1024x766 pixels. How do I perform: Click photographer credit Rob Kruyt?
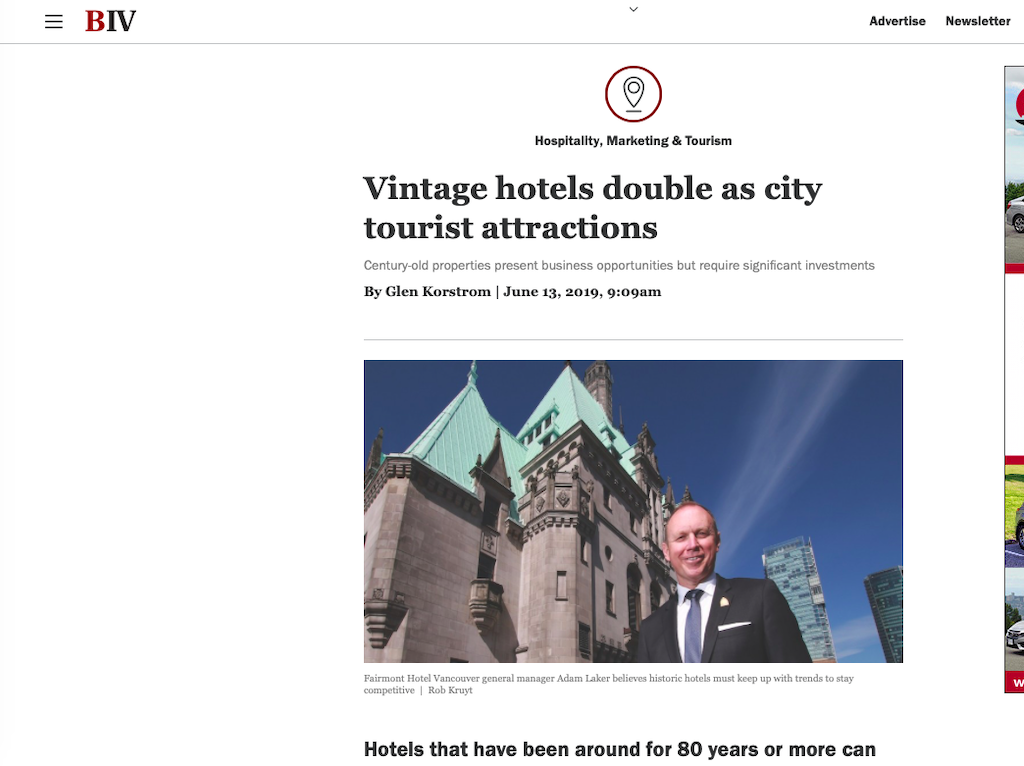click(450, 690)
